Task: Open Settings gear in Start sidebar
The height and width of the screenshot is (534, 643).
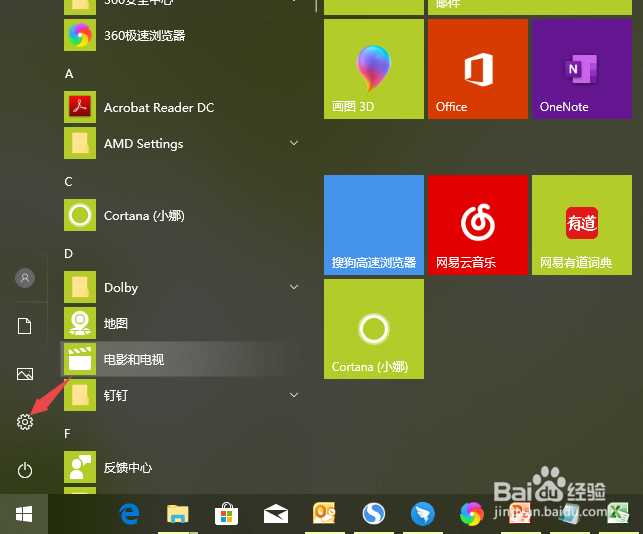Action: tap(25, 422)
